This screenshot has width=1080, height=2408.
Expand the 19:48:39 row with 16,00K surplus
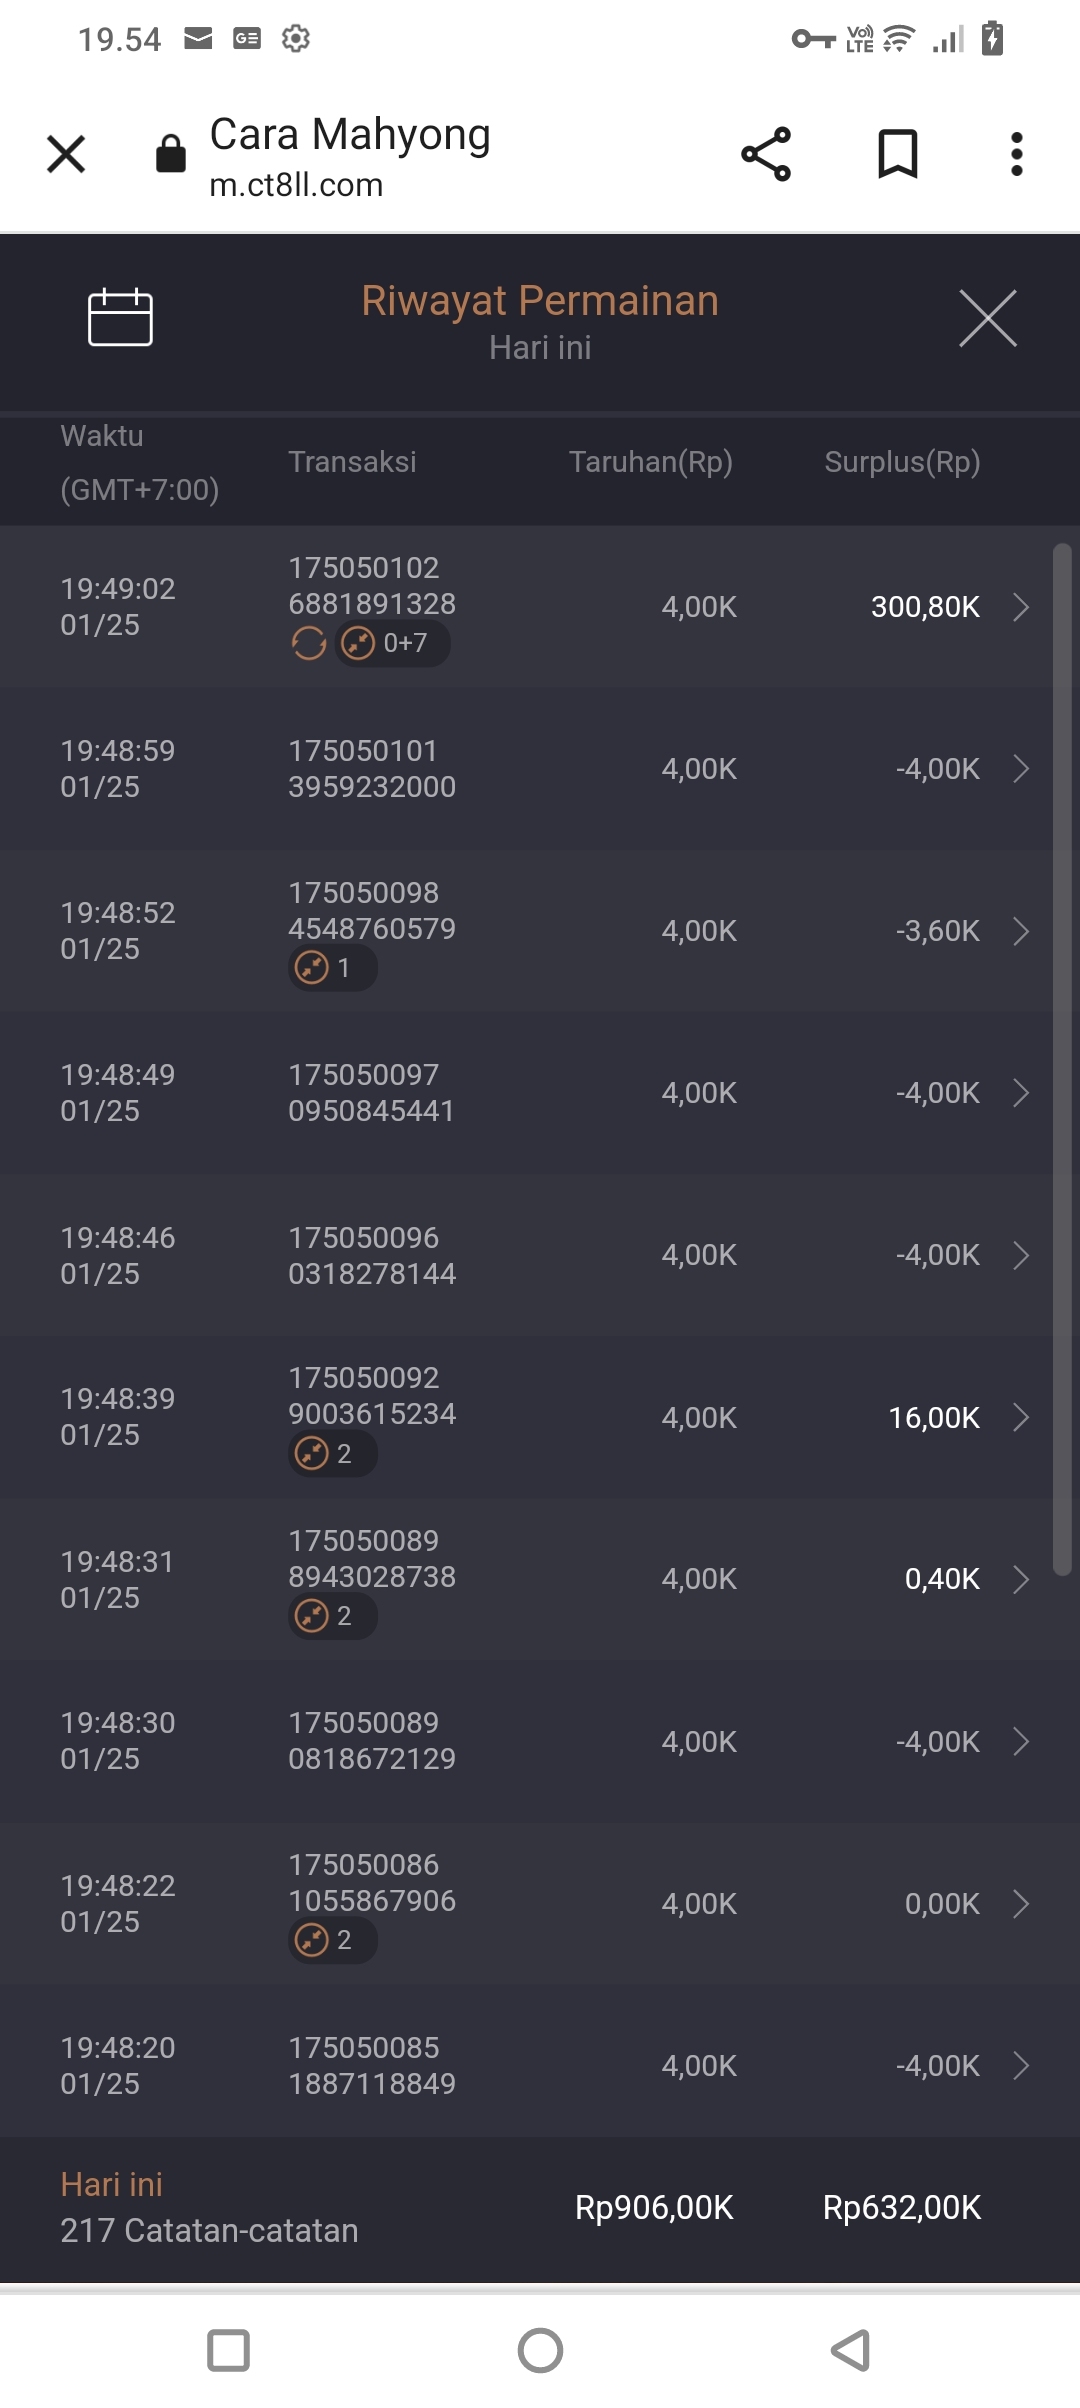[x=1020, y=1417]
